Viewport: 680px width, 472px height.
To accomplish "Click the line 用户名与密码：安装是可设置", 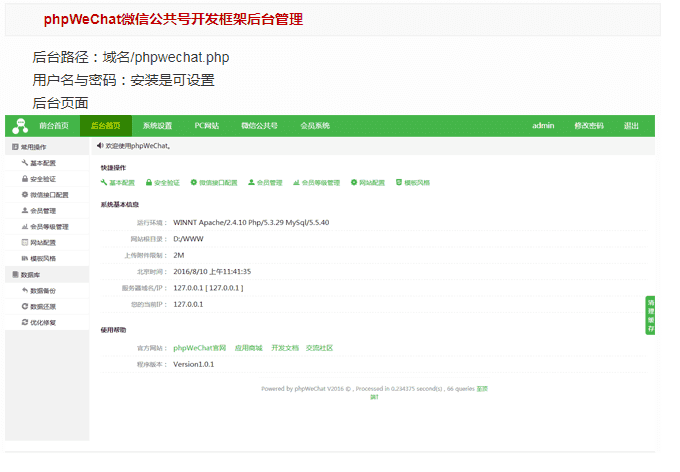I will 124,80.
